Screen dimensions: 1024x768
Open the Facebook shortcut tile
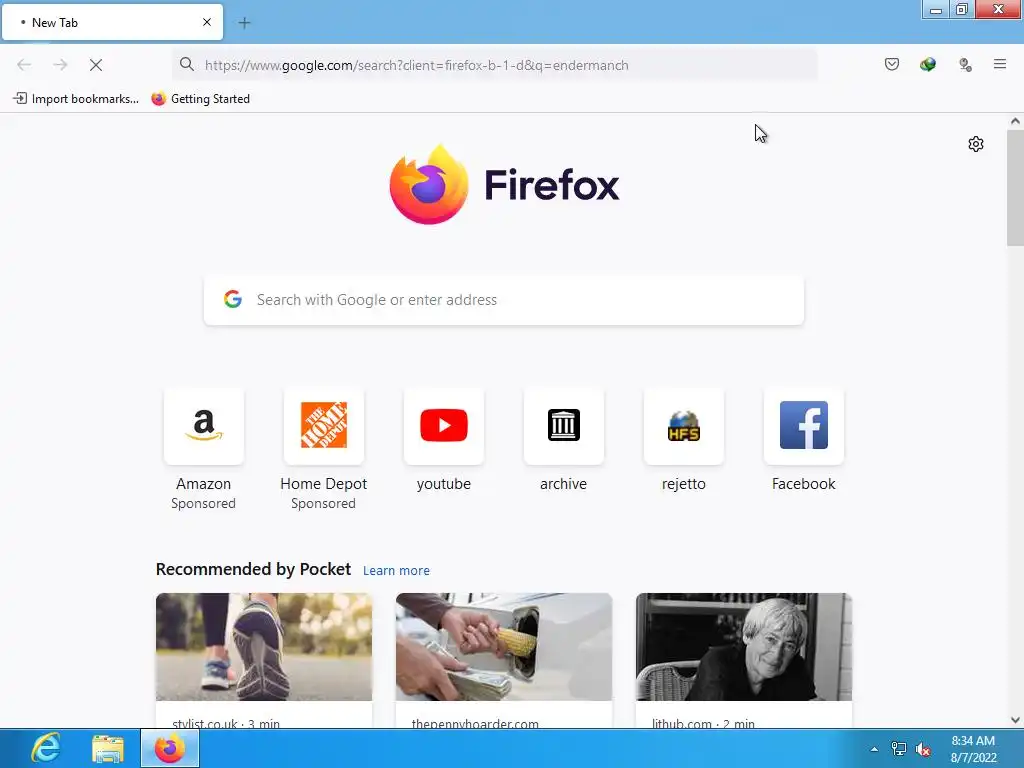click(x=804, y=426)
